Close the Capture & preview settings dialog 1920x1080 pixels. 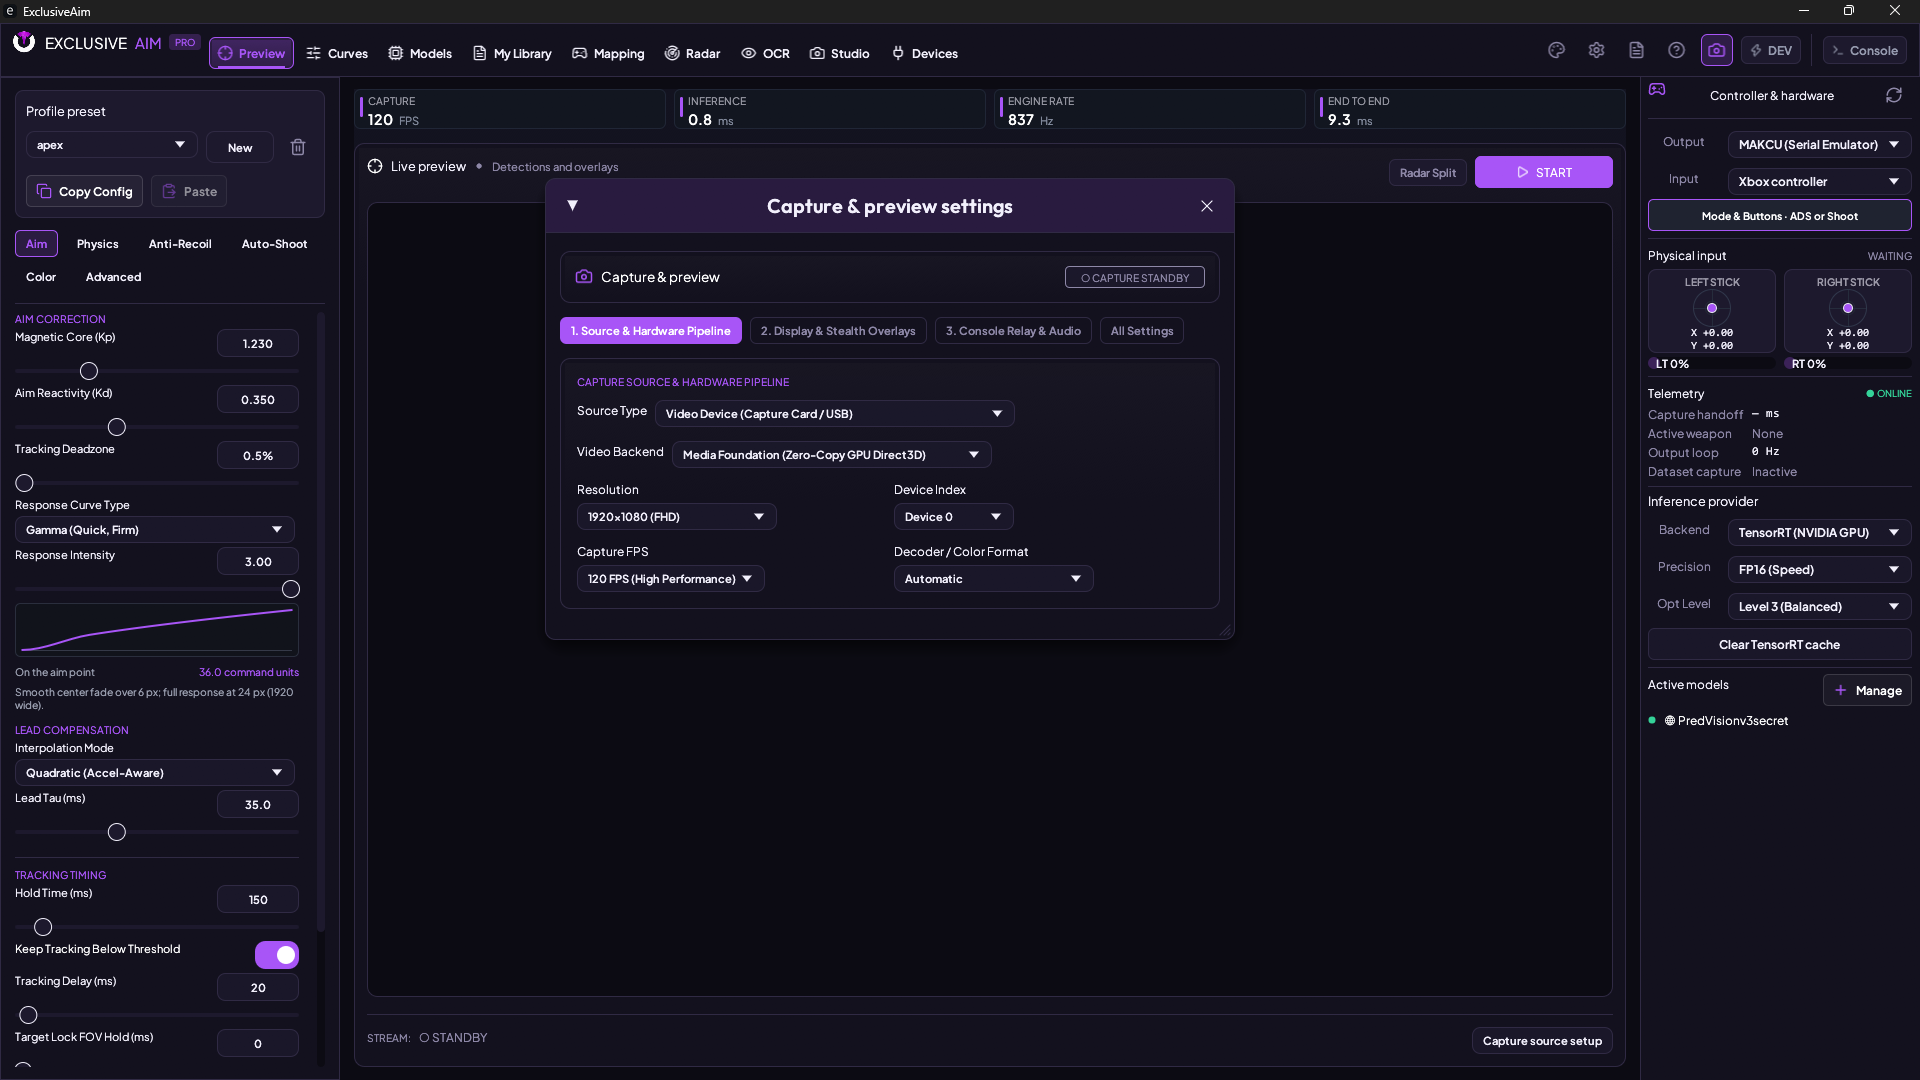point(1207,206)
